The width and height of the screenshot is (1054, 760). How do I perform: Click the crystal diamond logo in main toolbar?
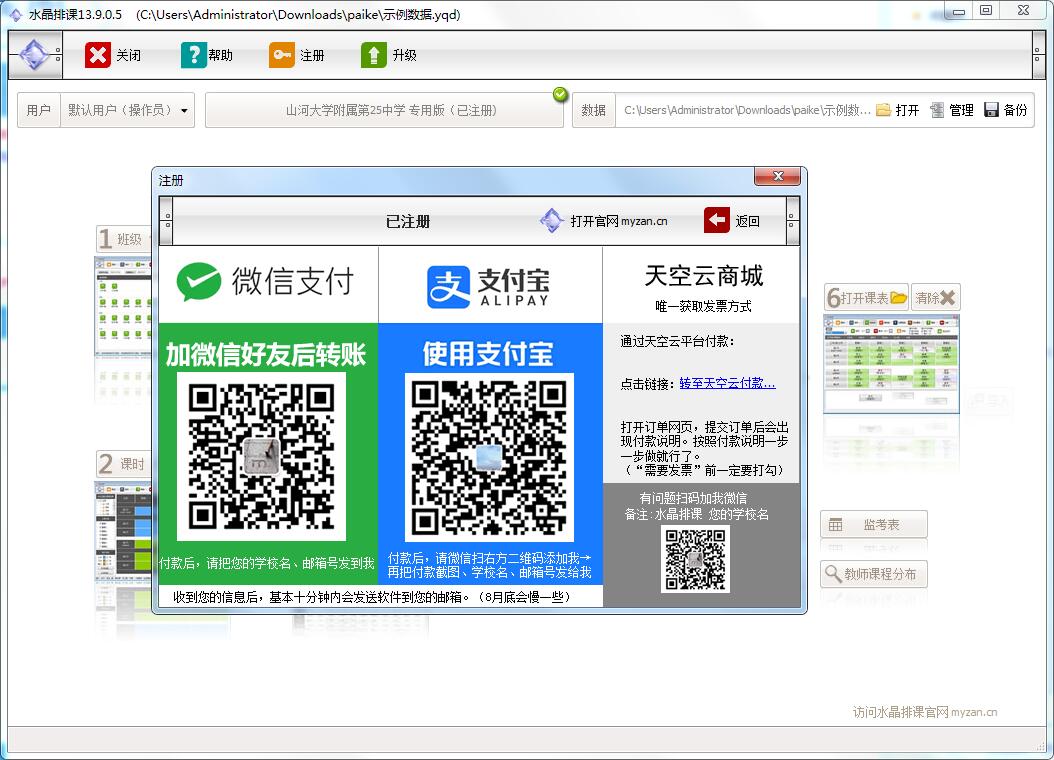(x=34, y=54)
